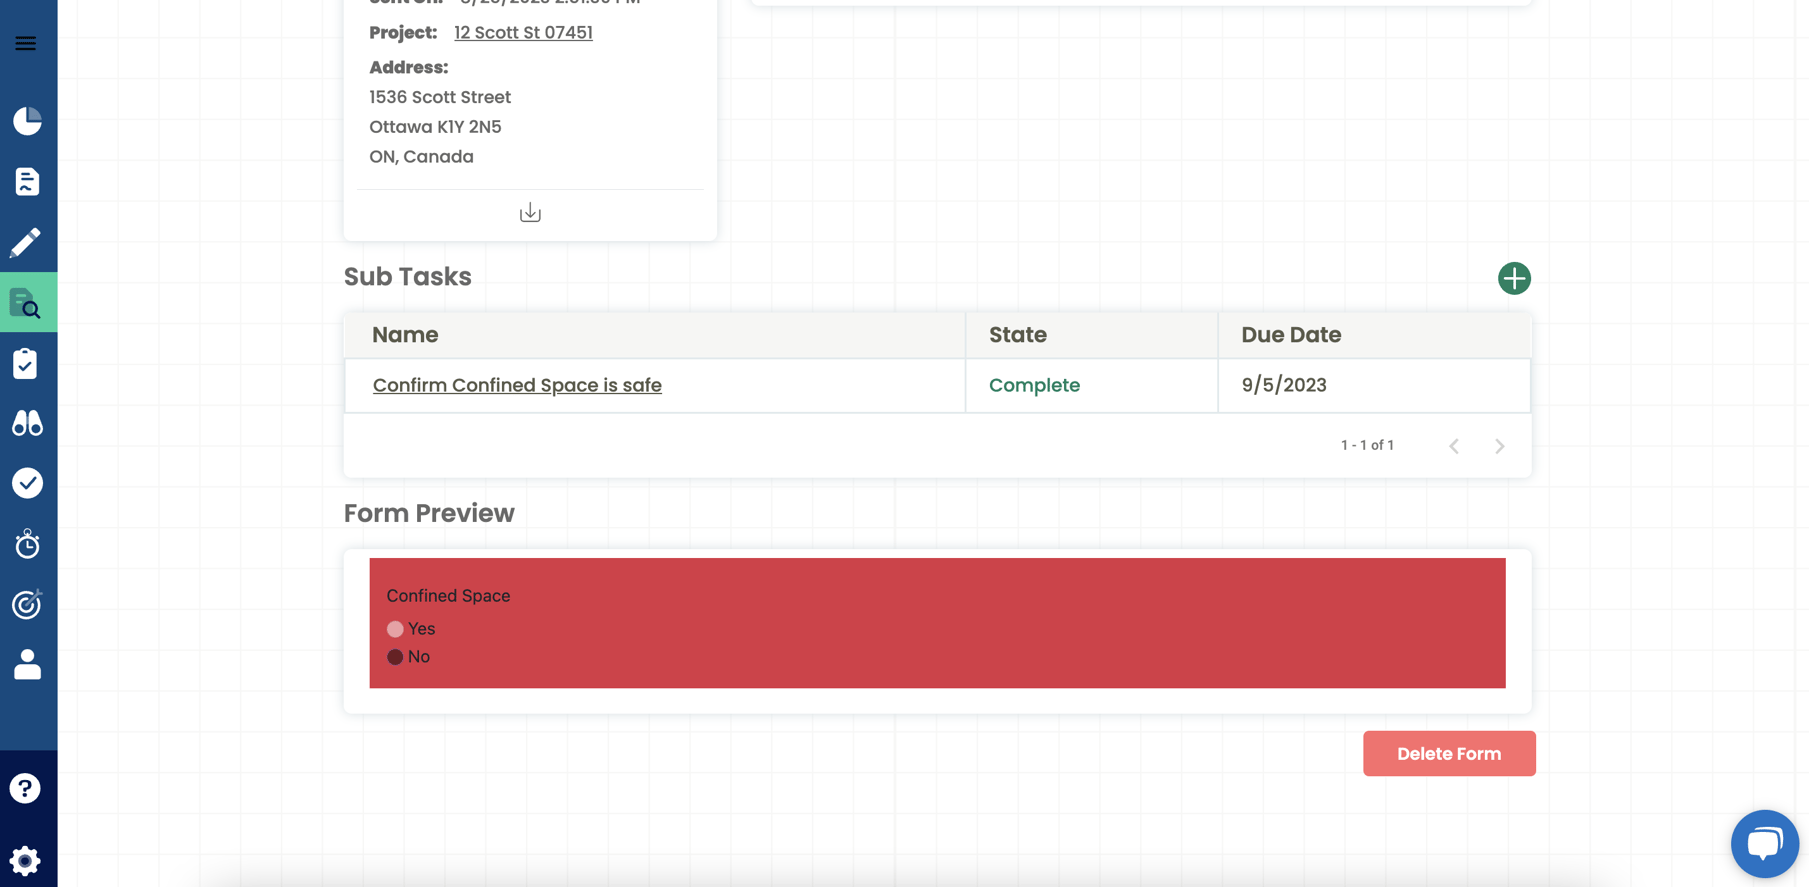Click the Delete Form button
1809x887 pixels.
pos(1449,754)
